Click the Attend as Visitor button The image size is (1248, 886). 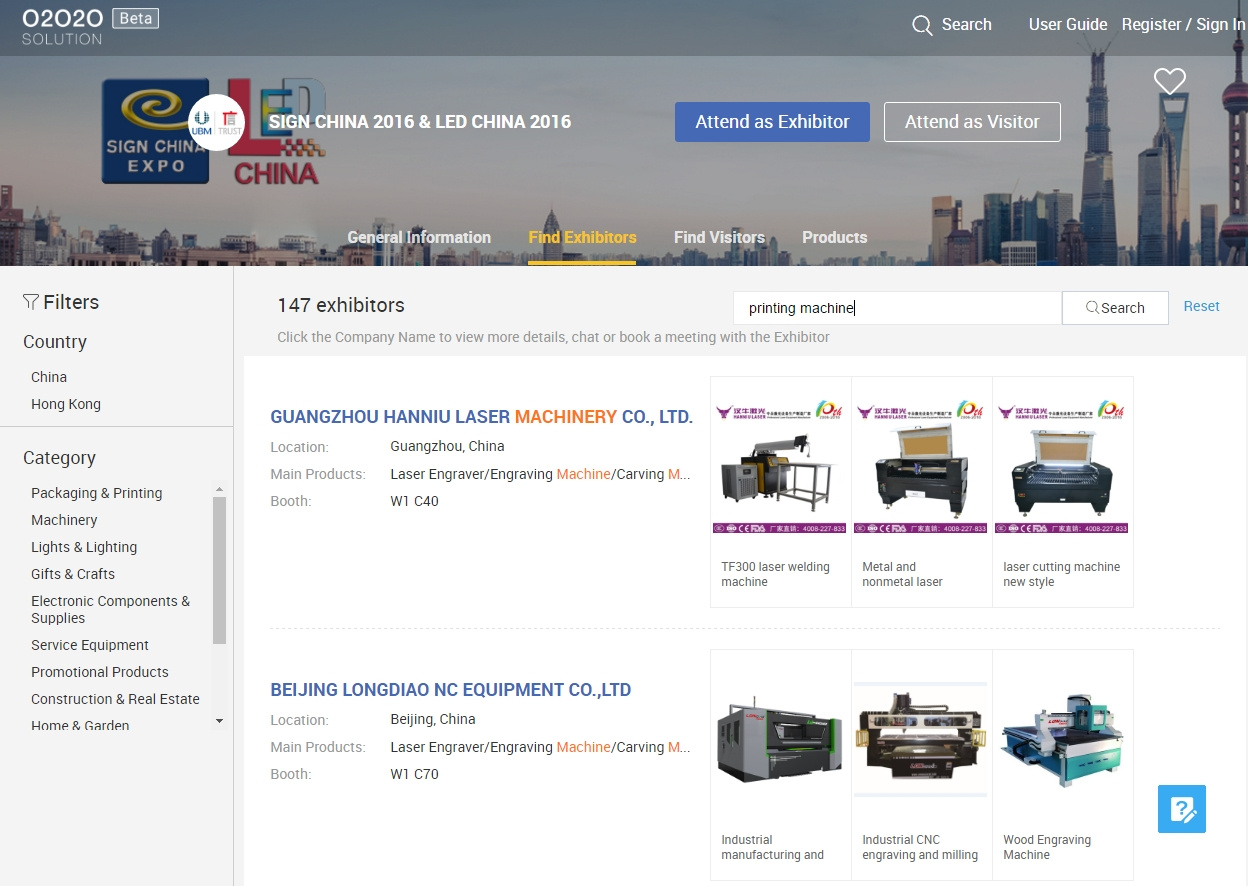click(972, 122)
